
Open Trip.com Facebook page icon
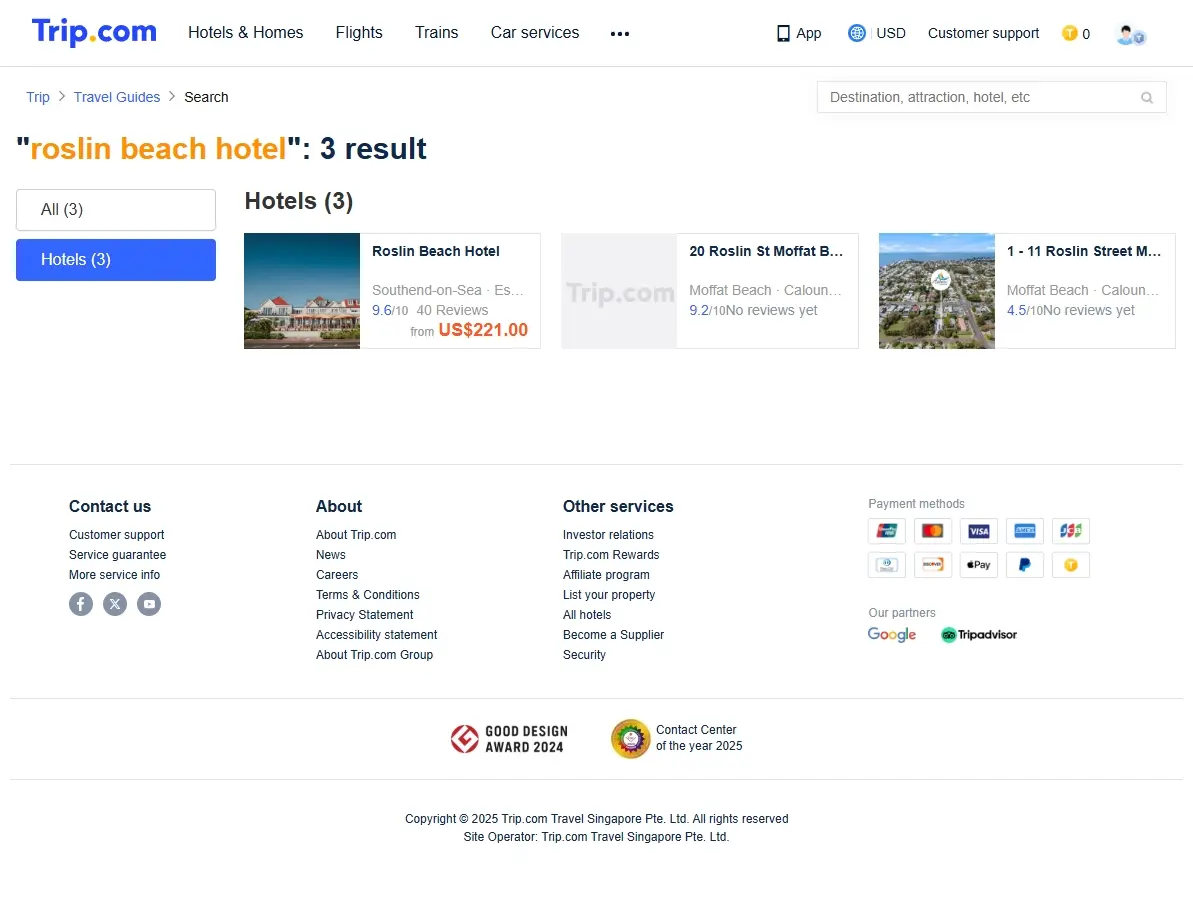coord(81,604)
